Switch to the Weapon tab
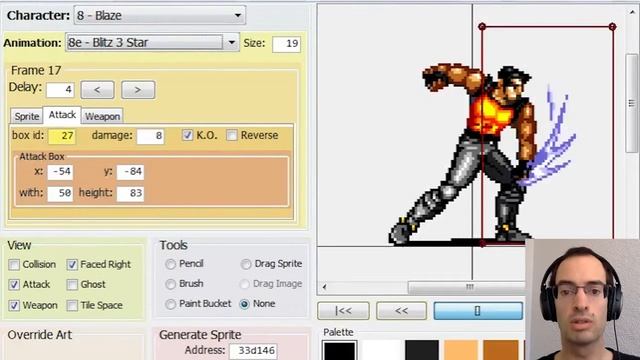 (x=102, y=116)
